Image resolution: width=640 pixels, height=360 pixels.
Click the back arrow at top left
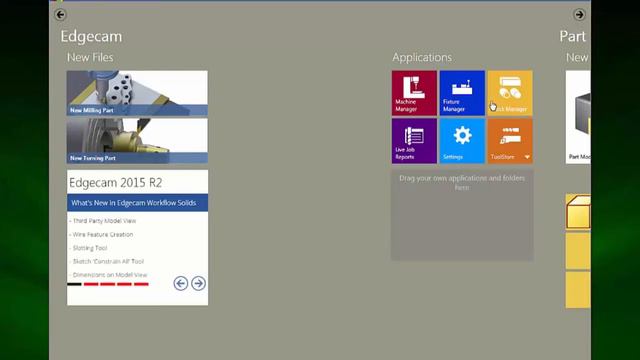60,15
